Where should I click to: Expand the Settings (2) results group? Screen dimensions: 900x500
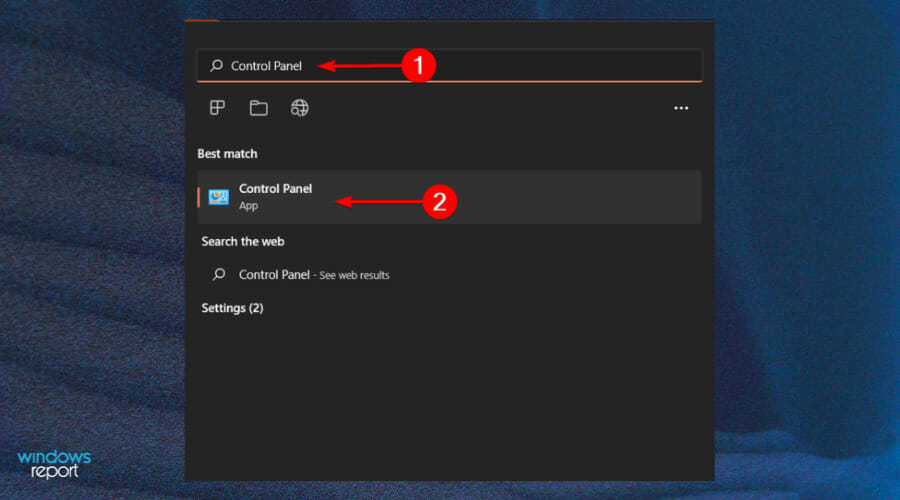coord(232,308)
